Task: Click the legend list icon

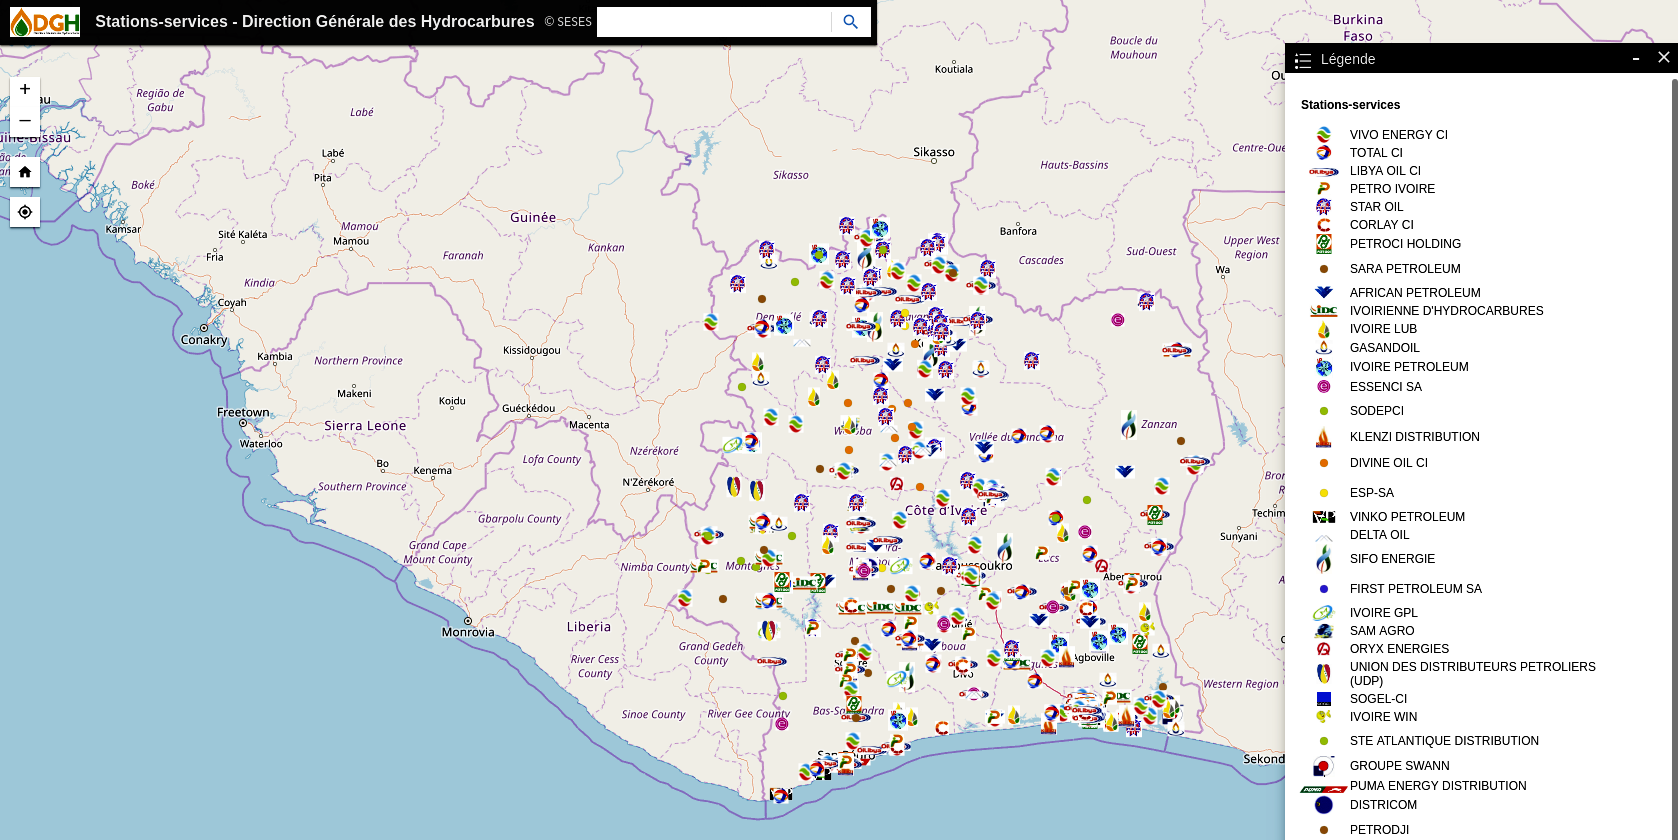Action: tap(1303, 60)
